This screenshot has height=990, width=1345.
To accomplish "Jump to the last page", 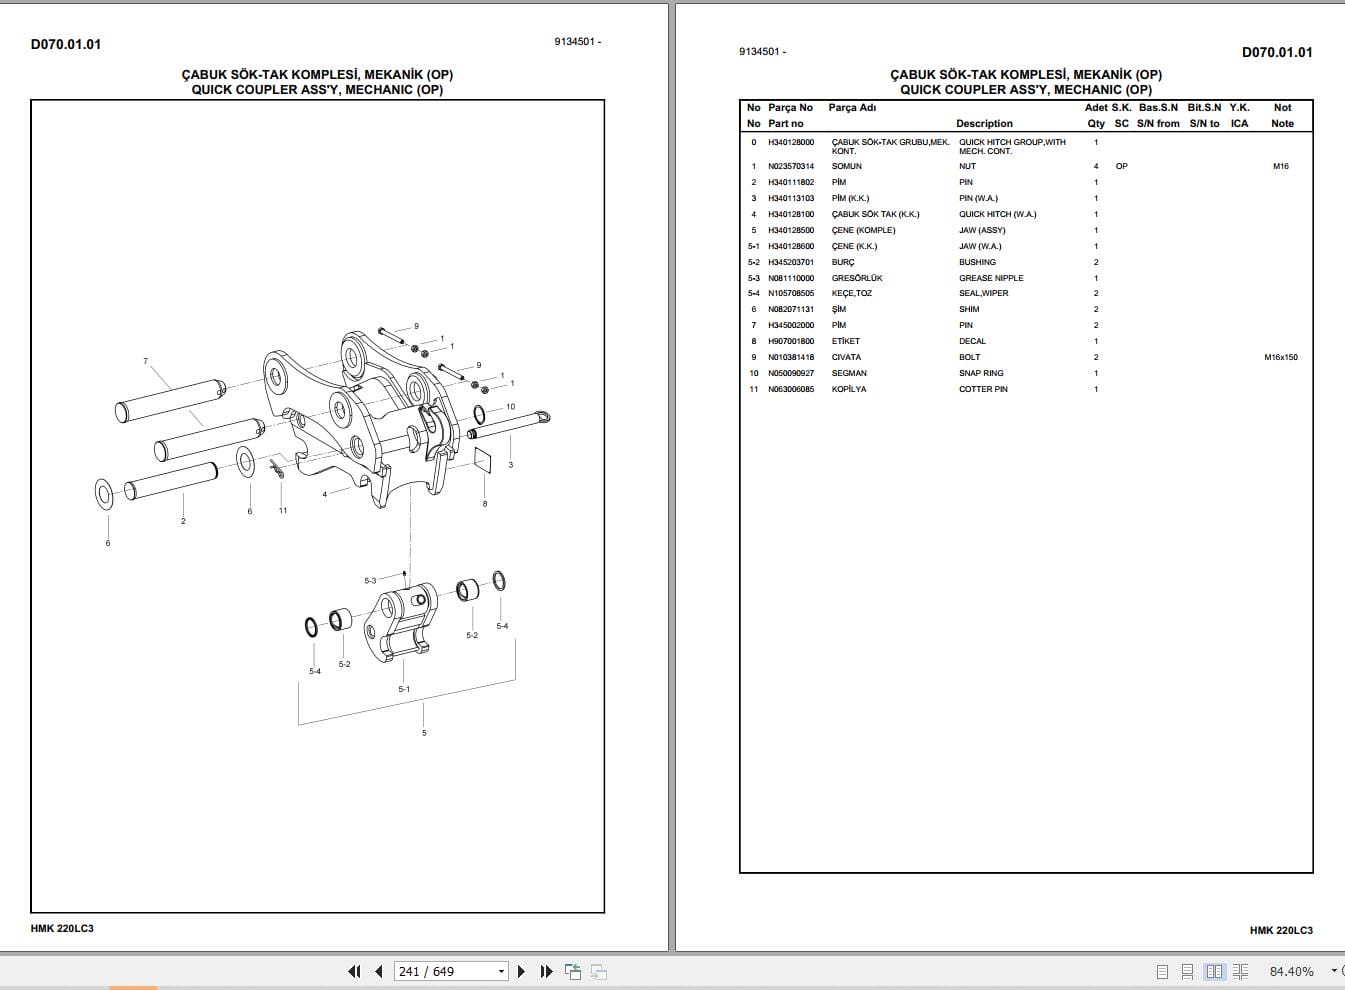I will click(x=546, y=971).
